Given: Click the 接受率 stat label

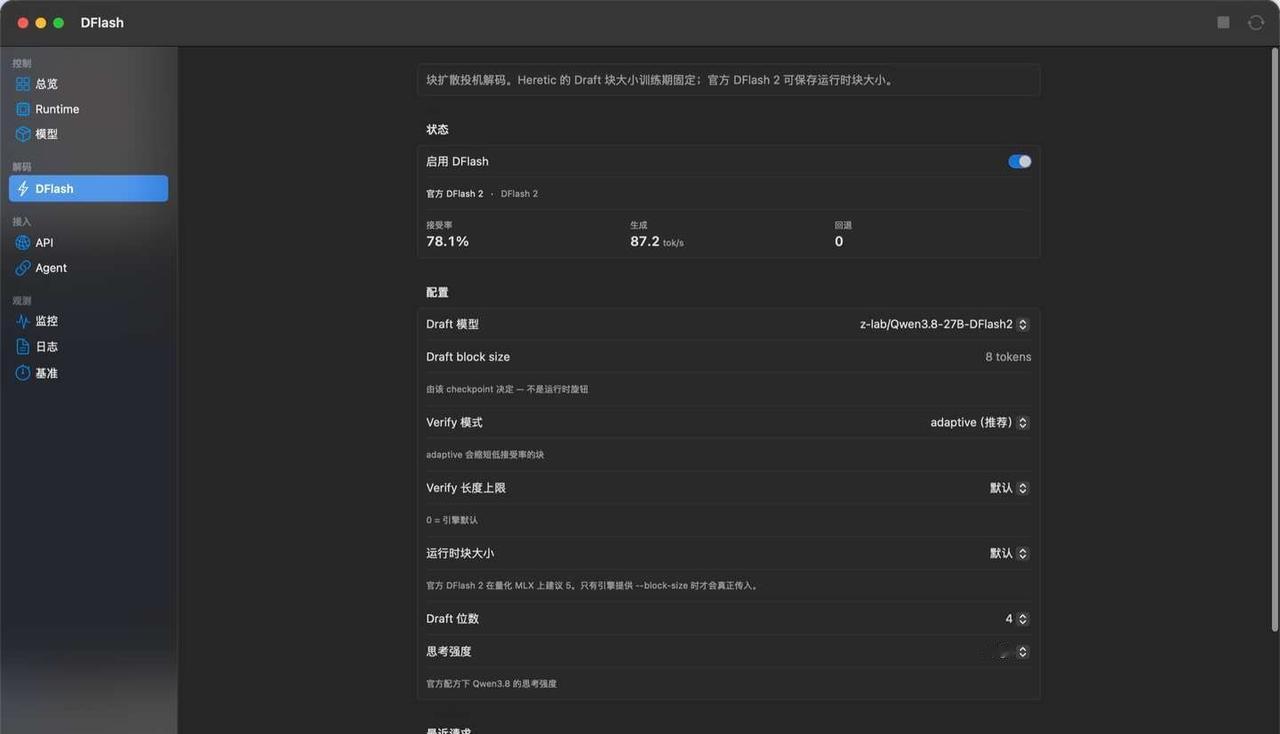Looking at the screenshot, I should point(439,225).
